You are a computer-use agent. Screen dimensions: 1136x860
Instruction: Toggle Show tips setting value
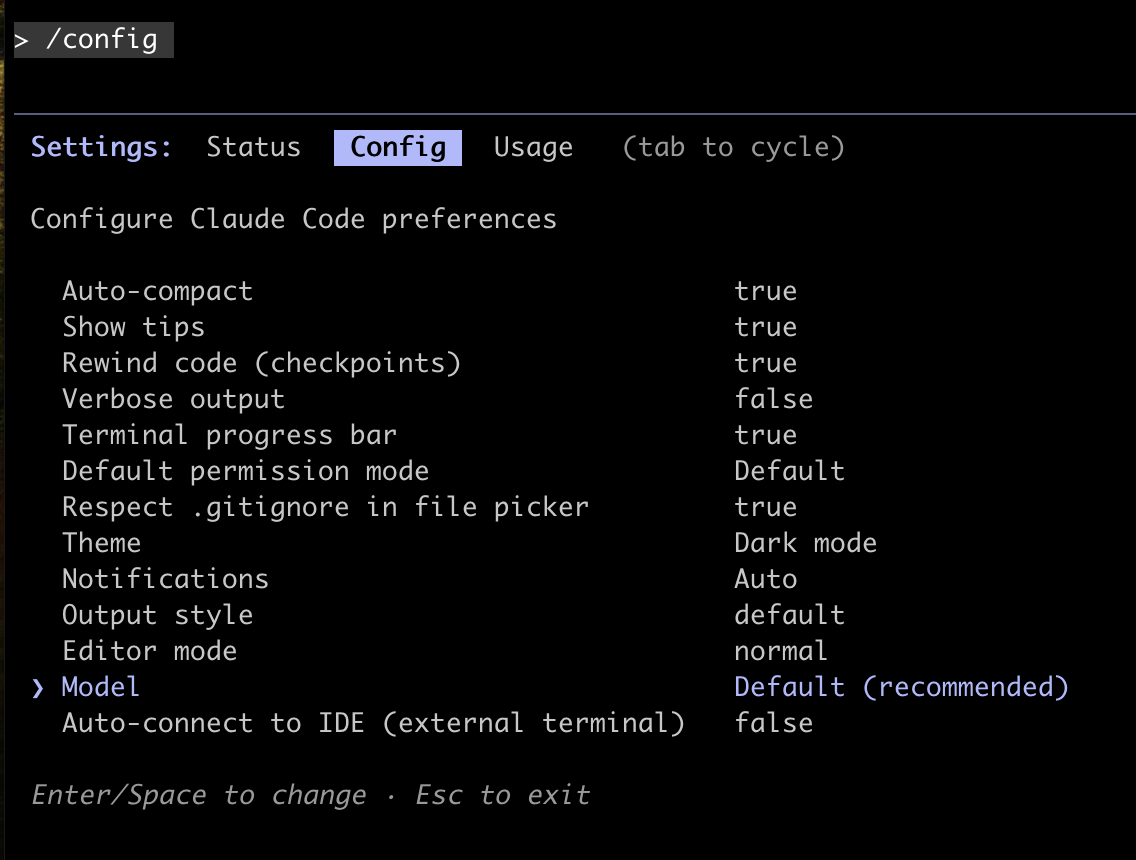[765, 327]
